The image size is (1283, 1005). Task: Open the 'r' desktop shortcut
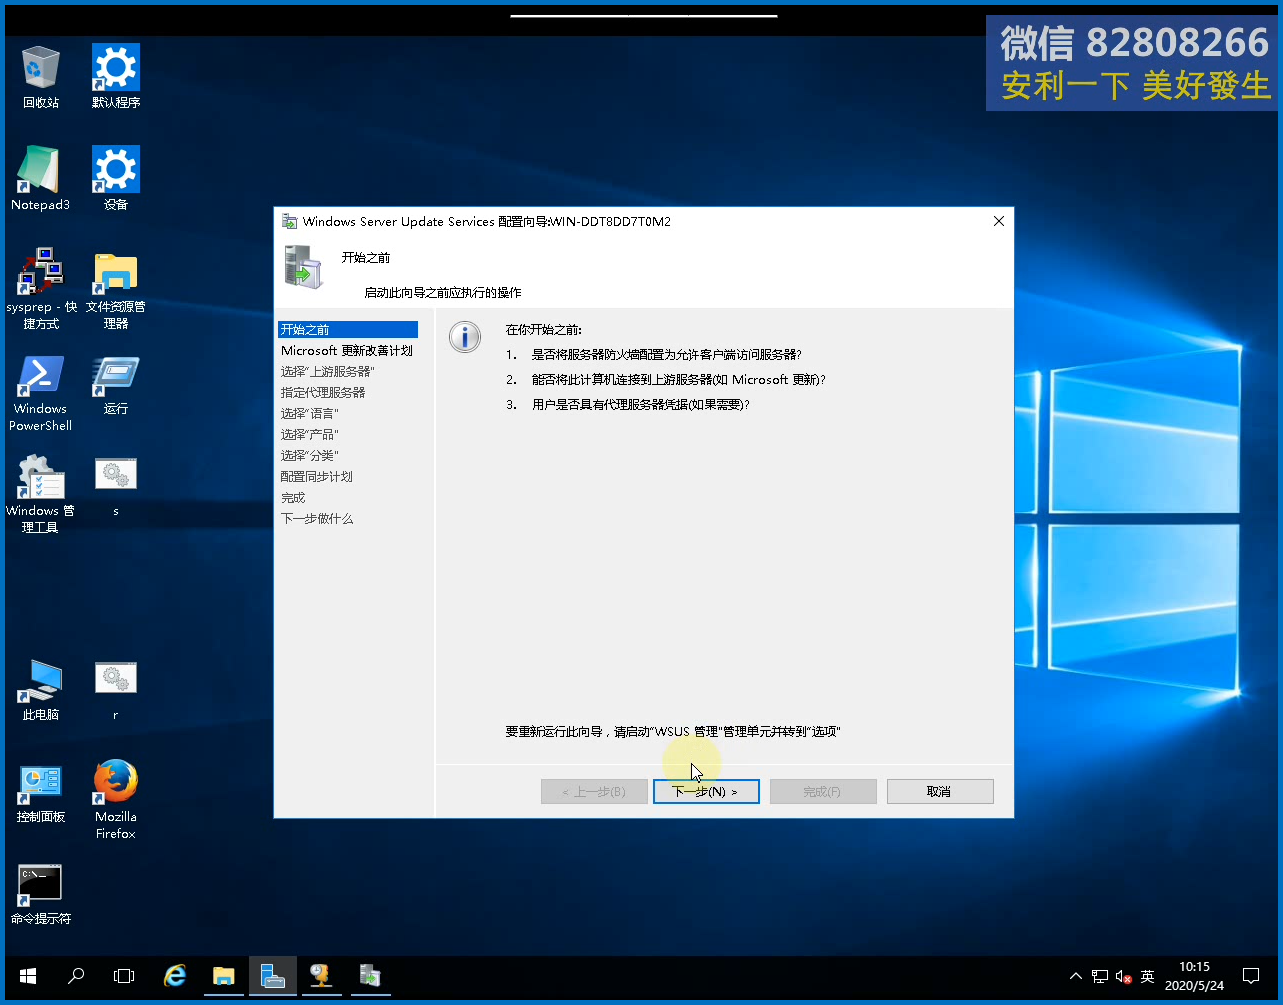coord(116,690)
